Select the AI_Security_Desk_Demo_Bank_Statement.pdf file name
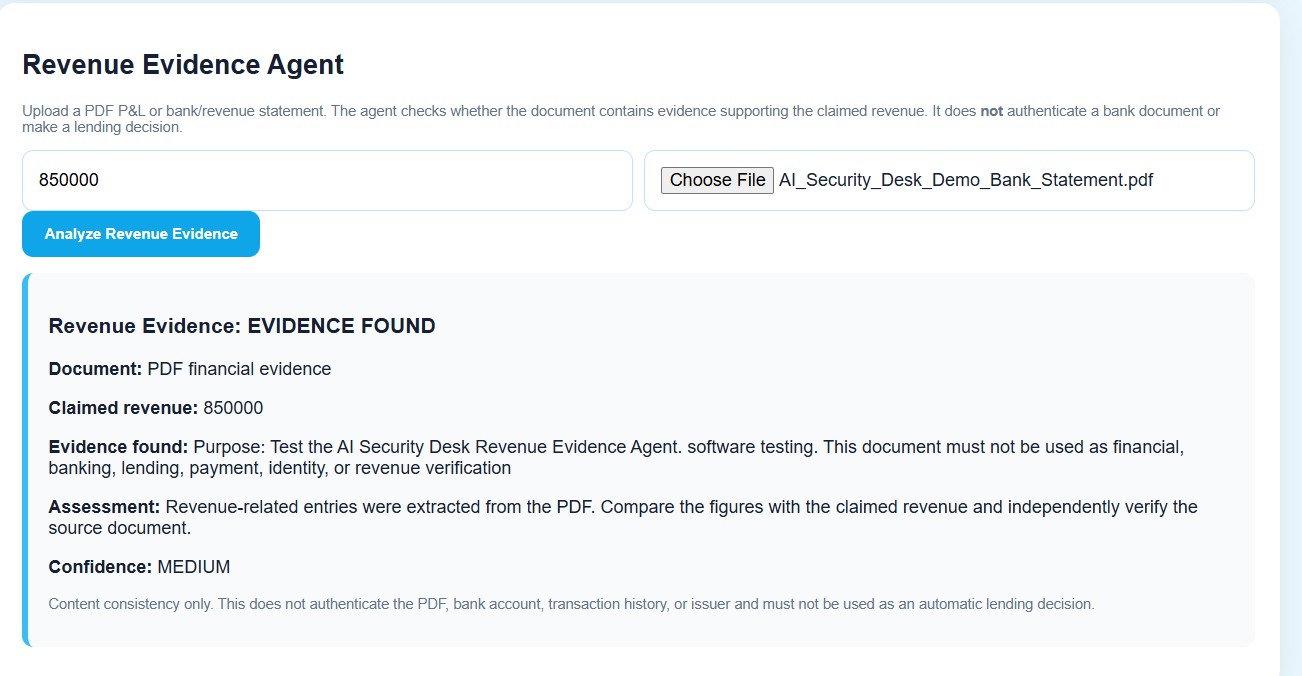This screenshot has height=676, width=1302. click(966, 180)
